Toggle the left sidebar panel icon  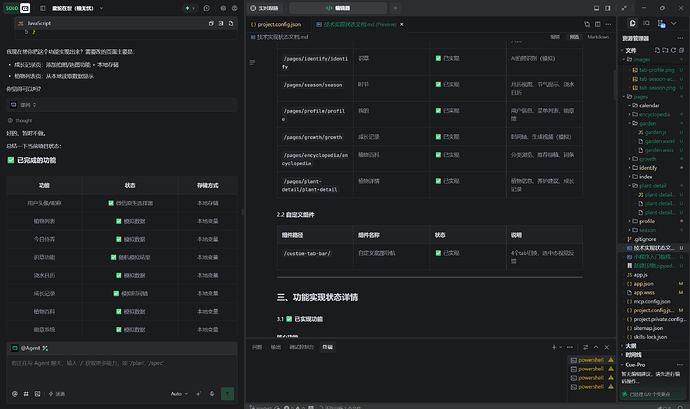43,8
